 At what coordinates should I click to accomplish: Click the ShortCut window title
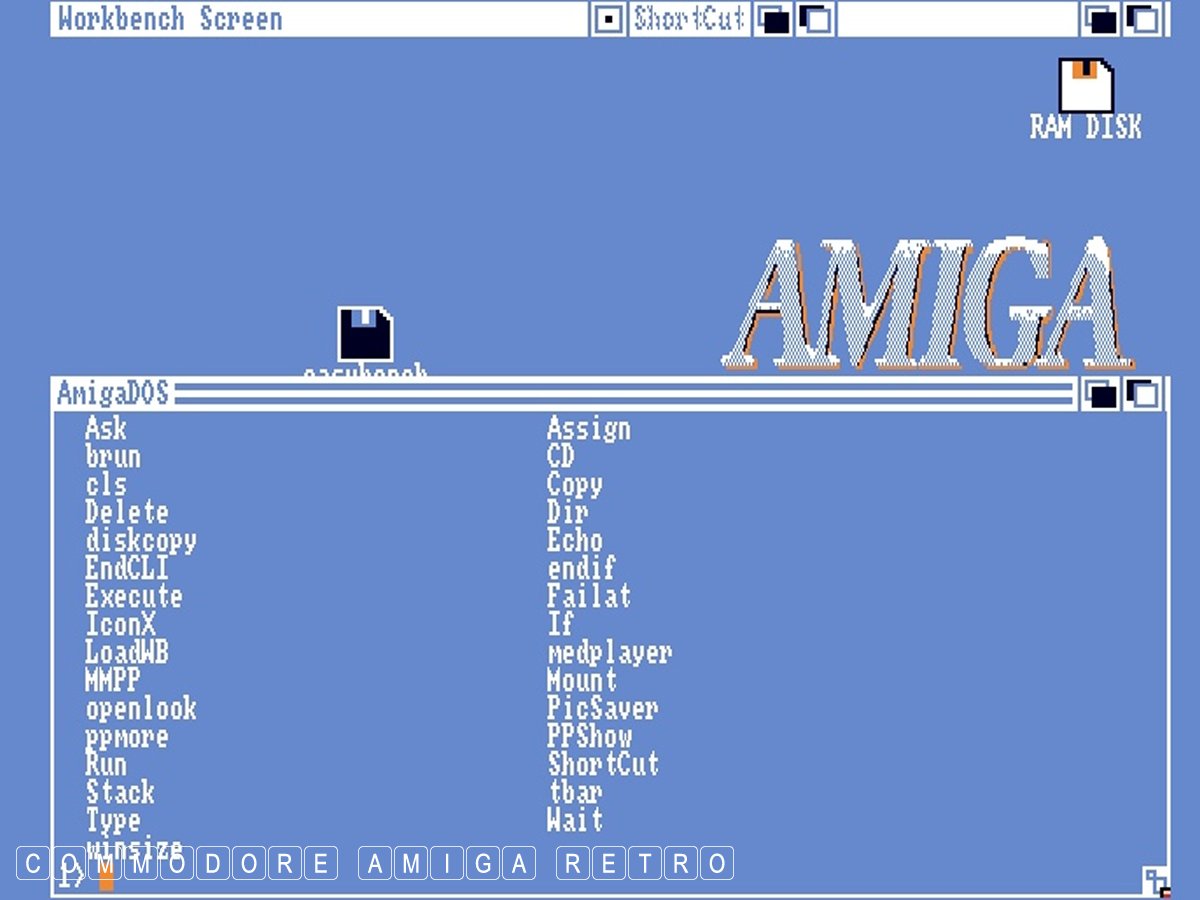(x=689, y=19)
